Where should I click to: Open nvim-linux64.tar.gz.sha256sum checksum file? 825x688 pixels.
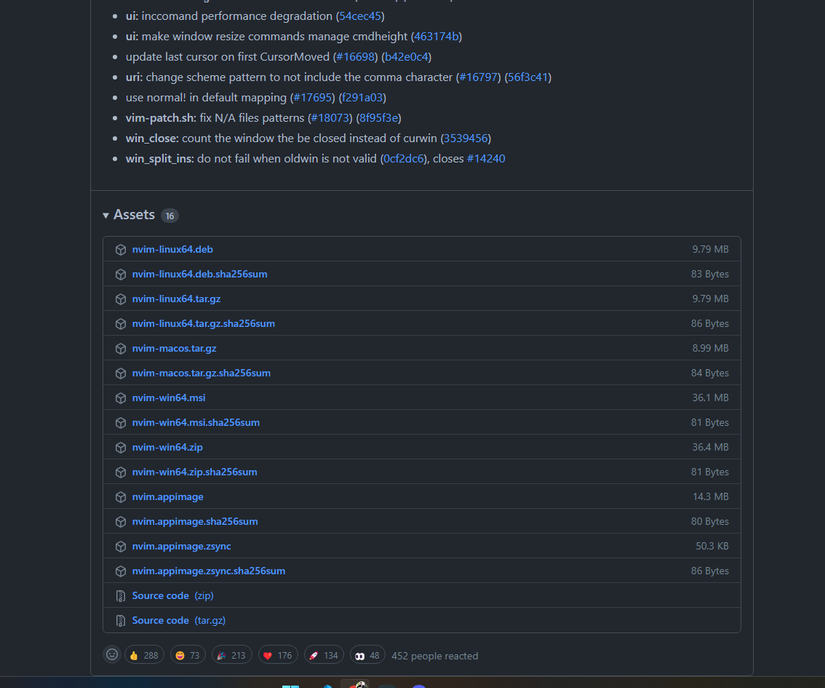pyautogui.click(x=203, y=323)
